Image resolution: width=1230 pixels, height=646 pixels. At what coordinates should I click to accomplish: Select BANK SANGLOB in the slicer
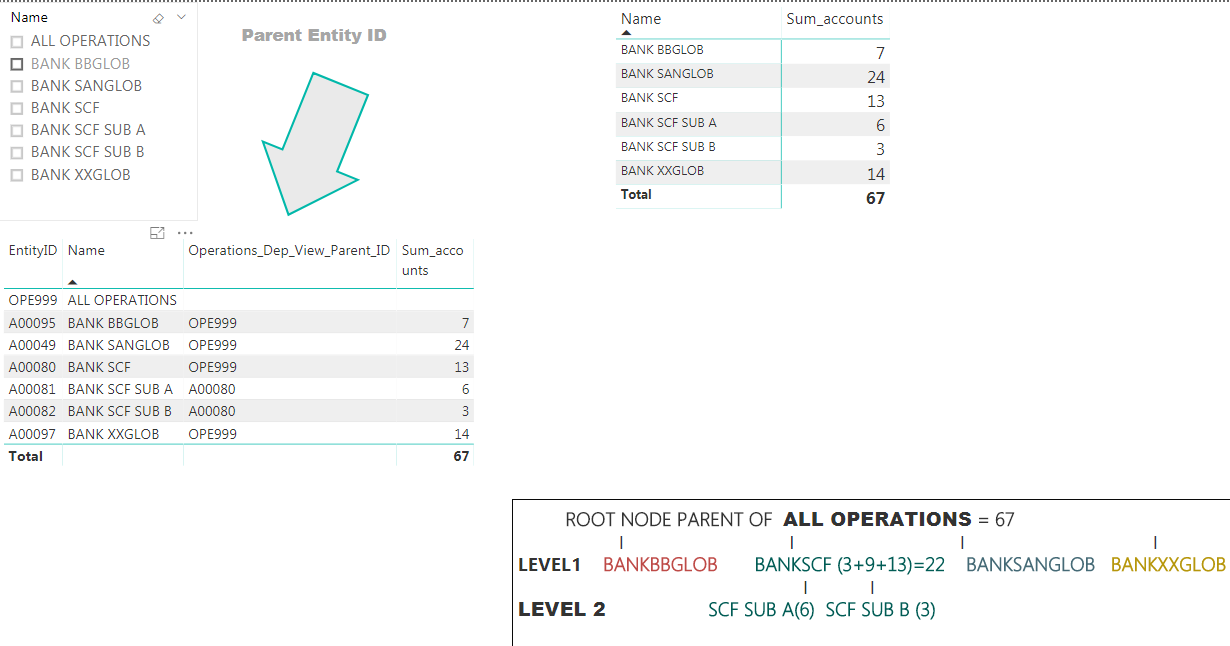pos(16,86)
